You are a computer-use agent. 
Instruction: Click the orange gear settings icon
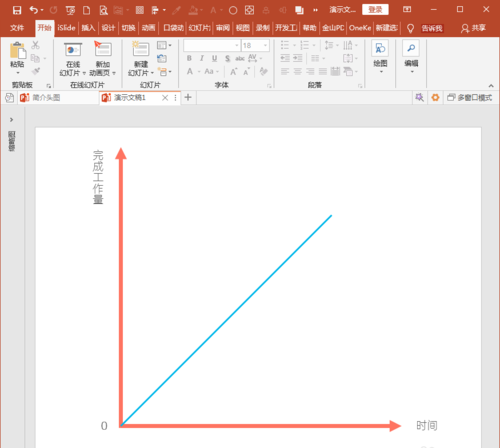435,97
